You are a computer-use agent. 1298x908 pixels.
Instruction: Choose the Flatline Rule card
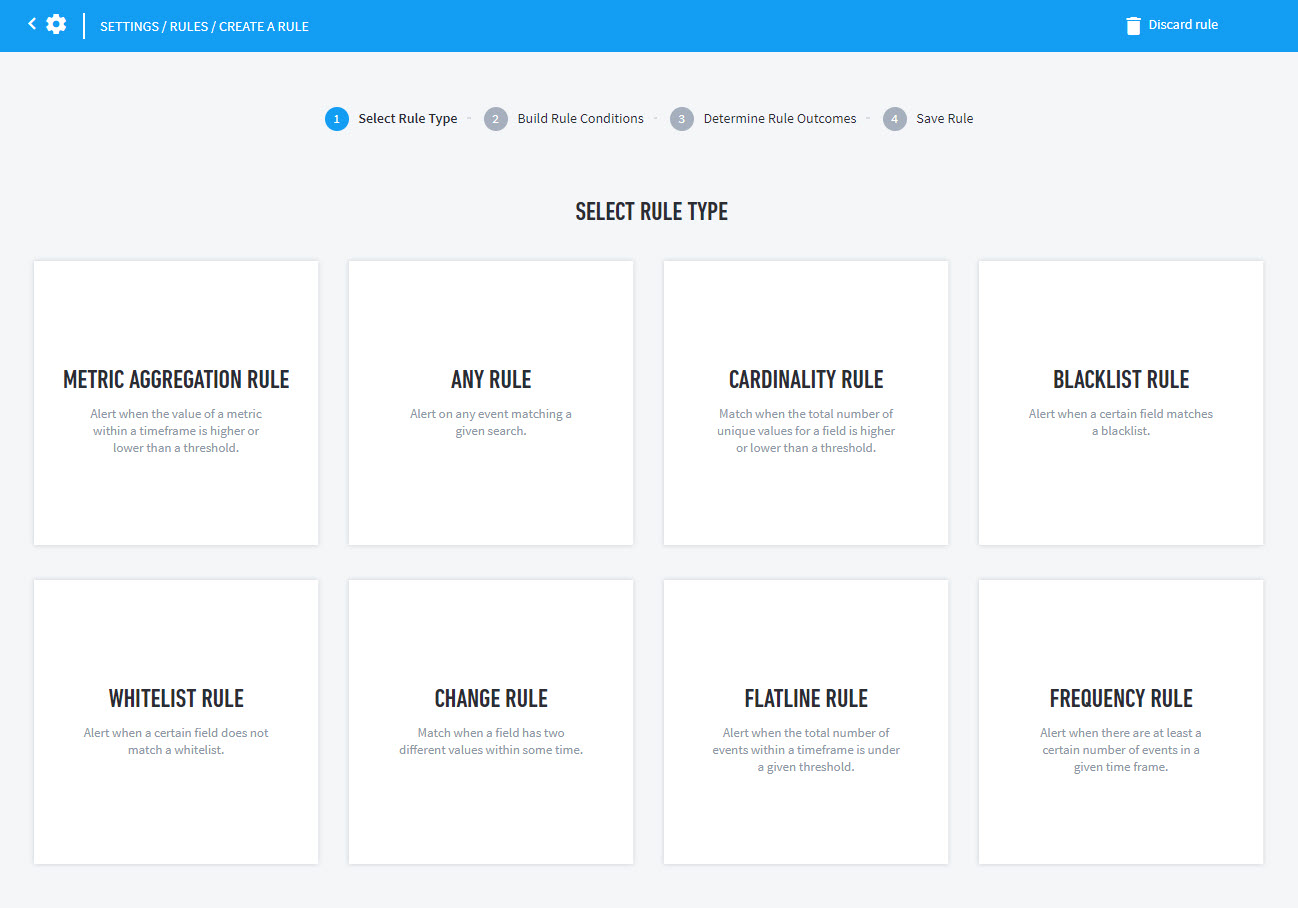coord(806,722)
